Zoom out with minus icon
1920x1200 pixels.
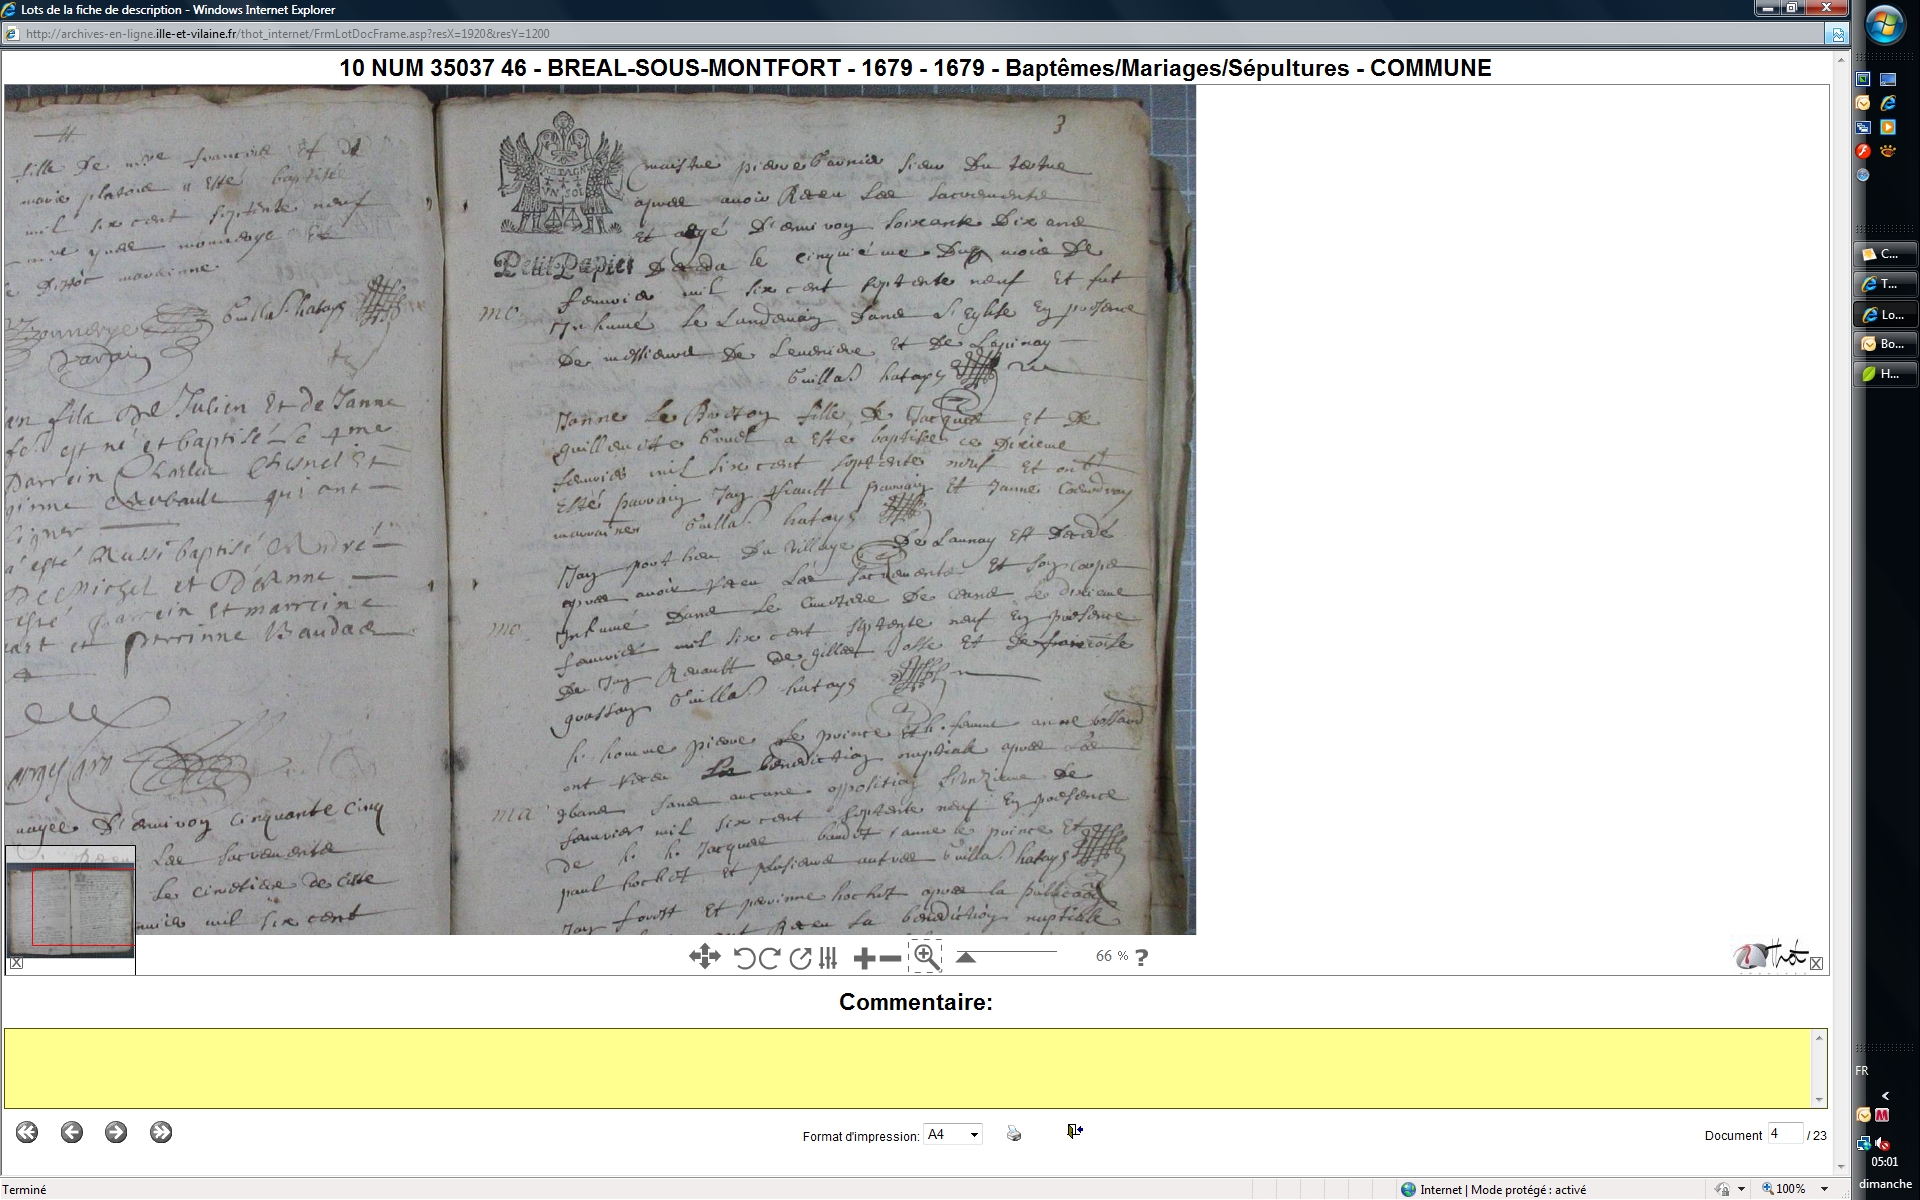[x=890, y=958]
